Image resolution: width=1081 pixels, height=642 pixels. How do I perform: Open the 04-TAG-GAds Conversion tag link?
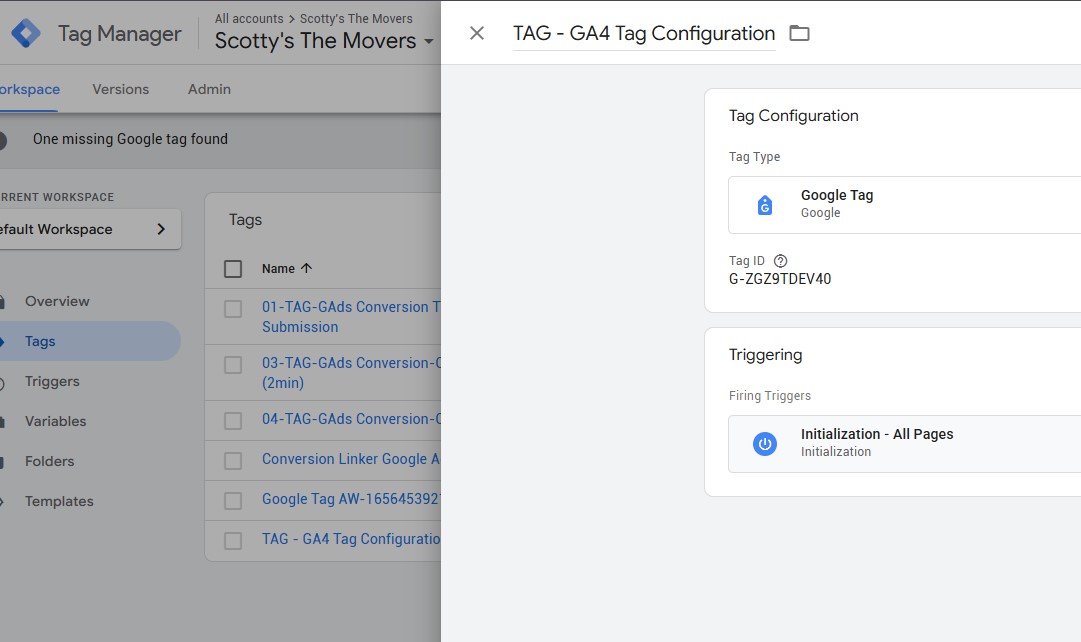(351, 419)
